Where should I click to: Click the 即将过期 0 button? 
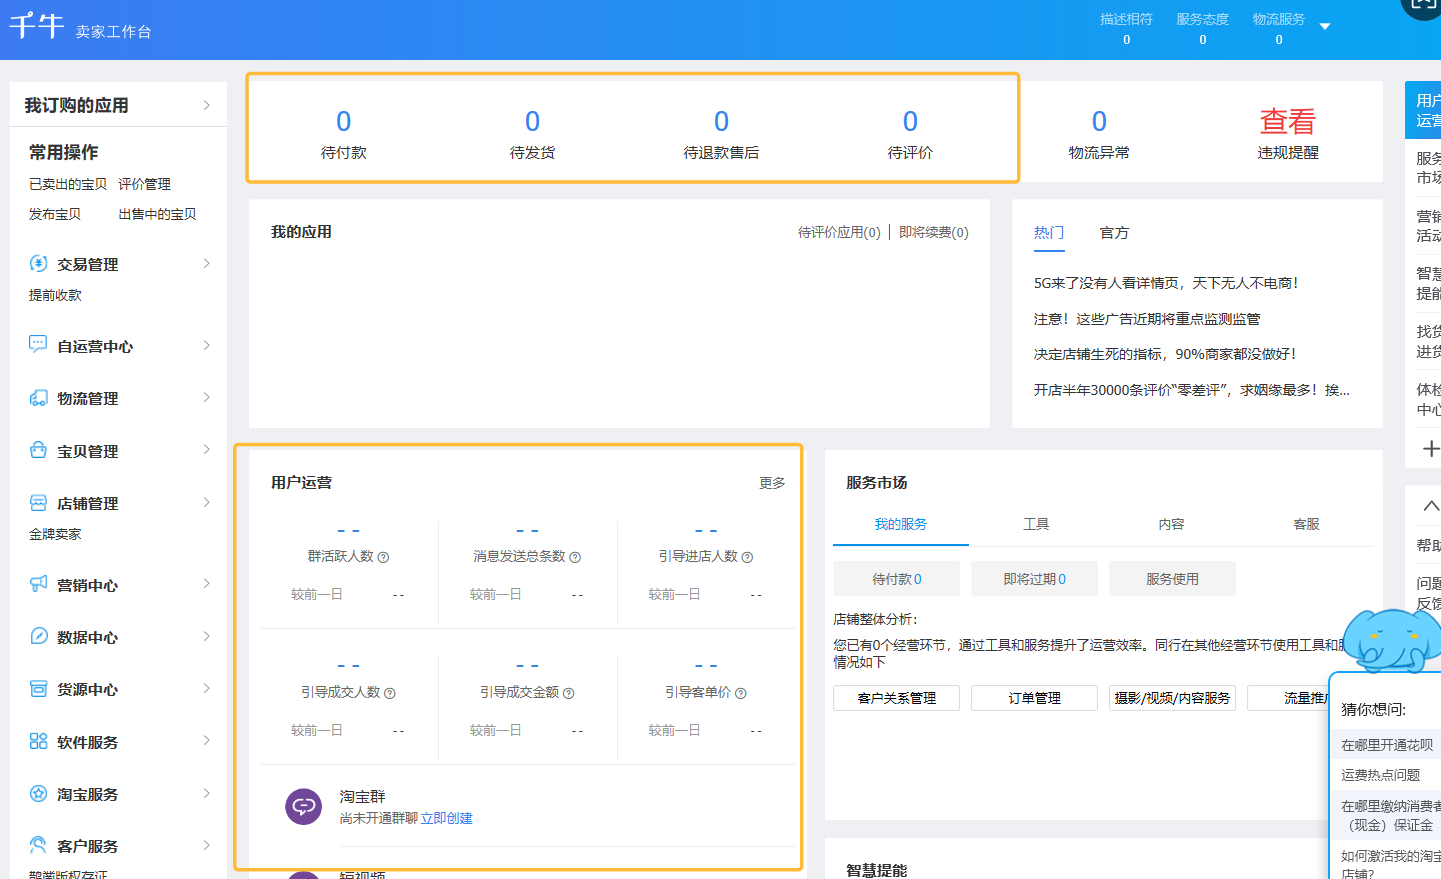[1034, 578]
